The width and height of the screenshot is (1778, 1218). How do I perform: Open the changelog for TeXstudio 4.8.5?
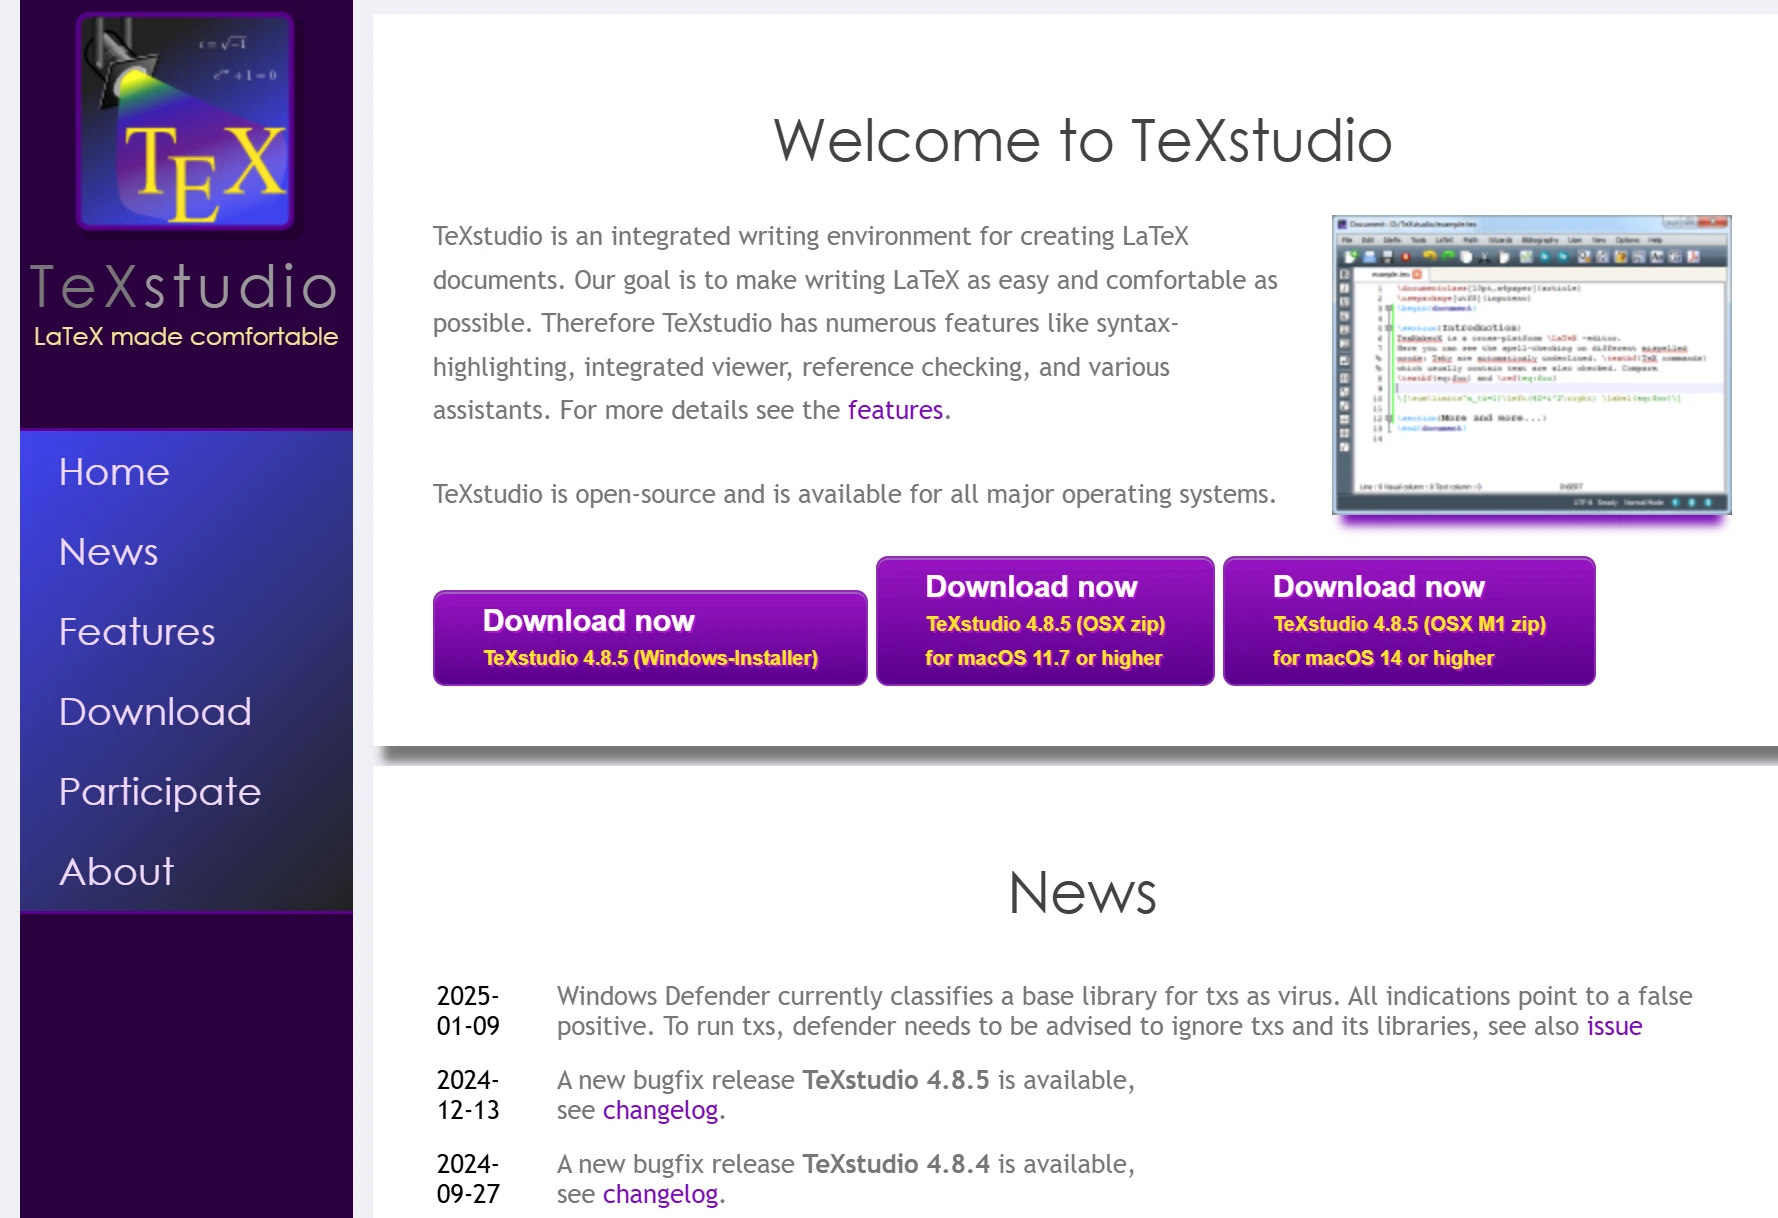coord(660,1110)
